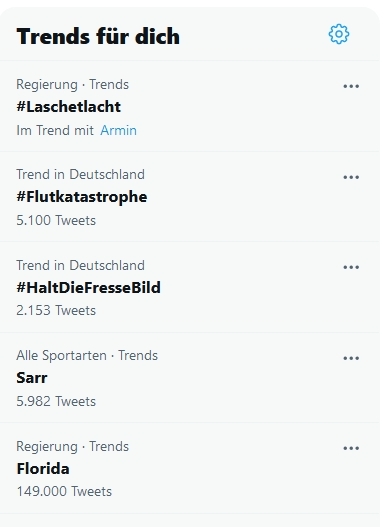Select the 2.153 Tweets count under #HaltDieFresseBild

(56, 311)
